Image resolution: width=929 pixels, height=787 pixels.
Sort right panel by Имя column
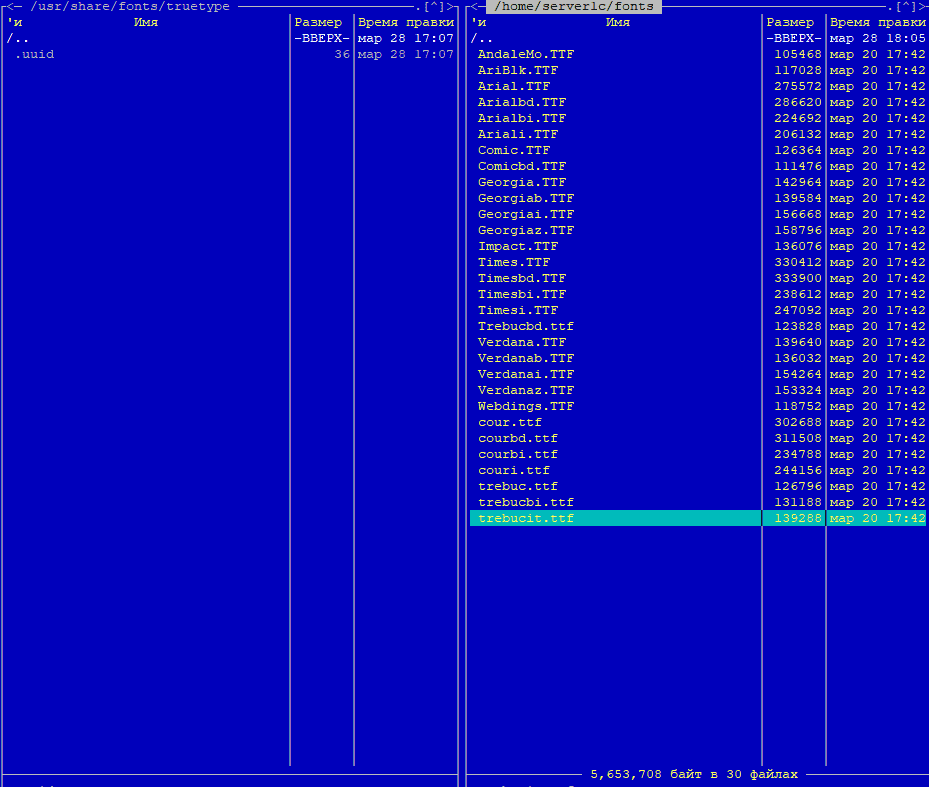point(617,23)
